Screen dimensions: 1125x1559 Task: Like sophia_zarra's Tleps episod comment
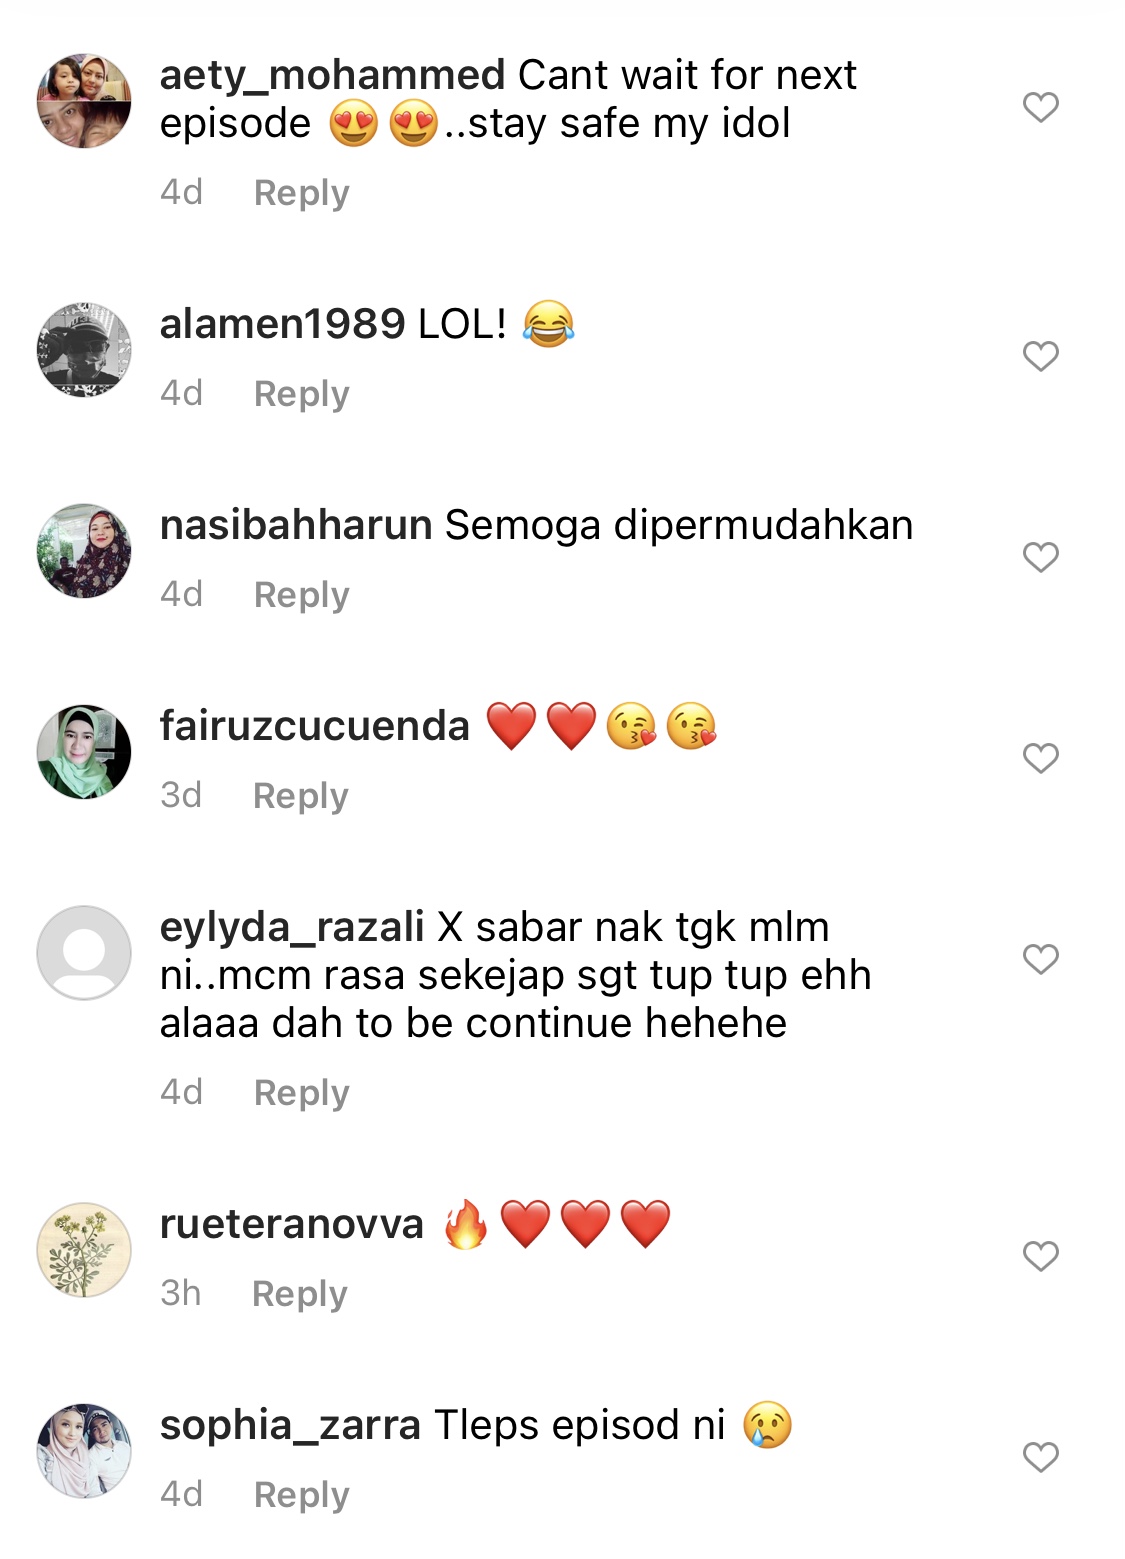(x=1040, y=1457)
